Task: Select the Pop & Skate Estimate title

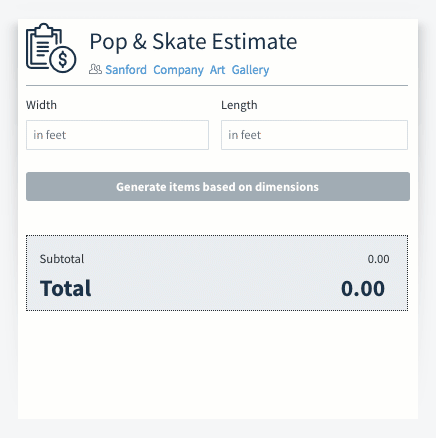Action: tap(193, 42)
